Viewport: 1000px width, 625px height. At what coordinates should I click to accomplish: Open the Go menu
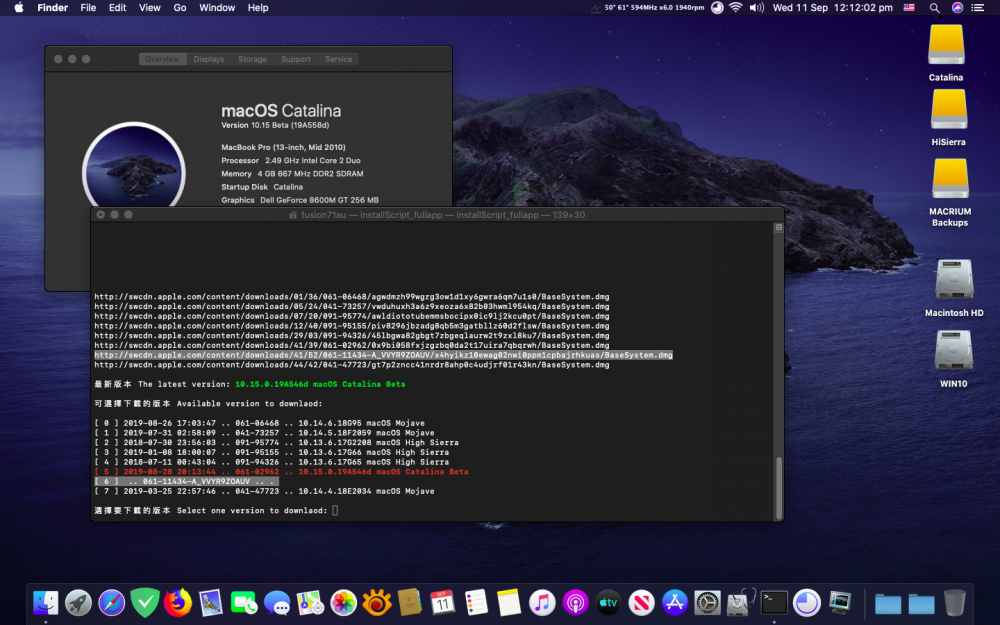(x=180, y=8)
